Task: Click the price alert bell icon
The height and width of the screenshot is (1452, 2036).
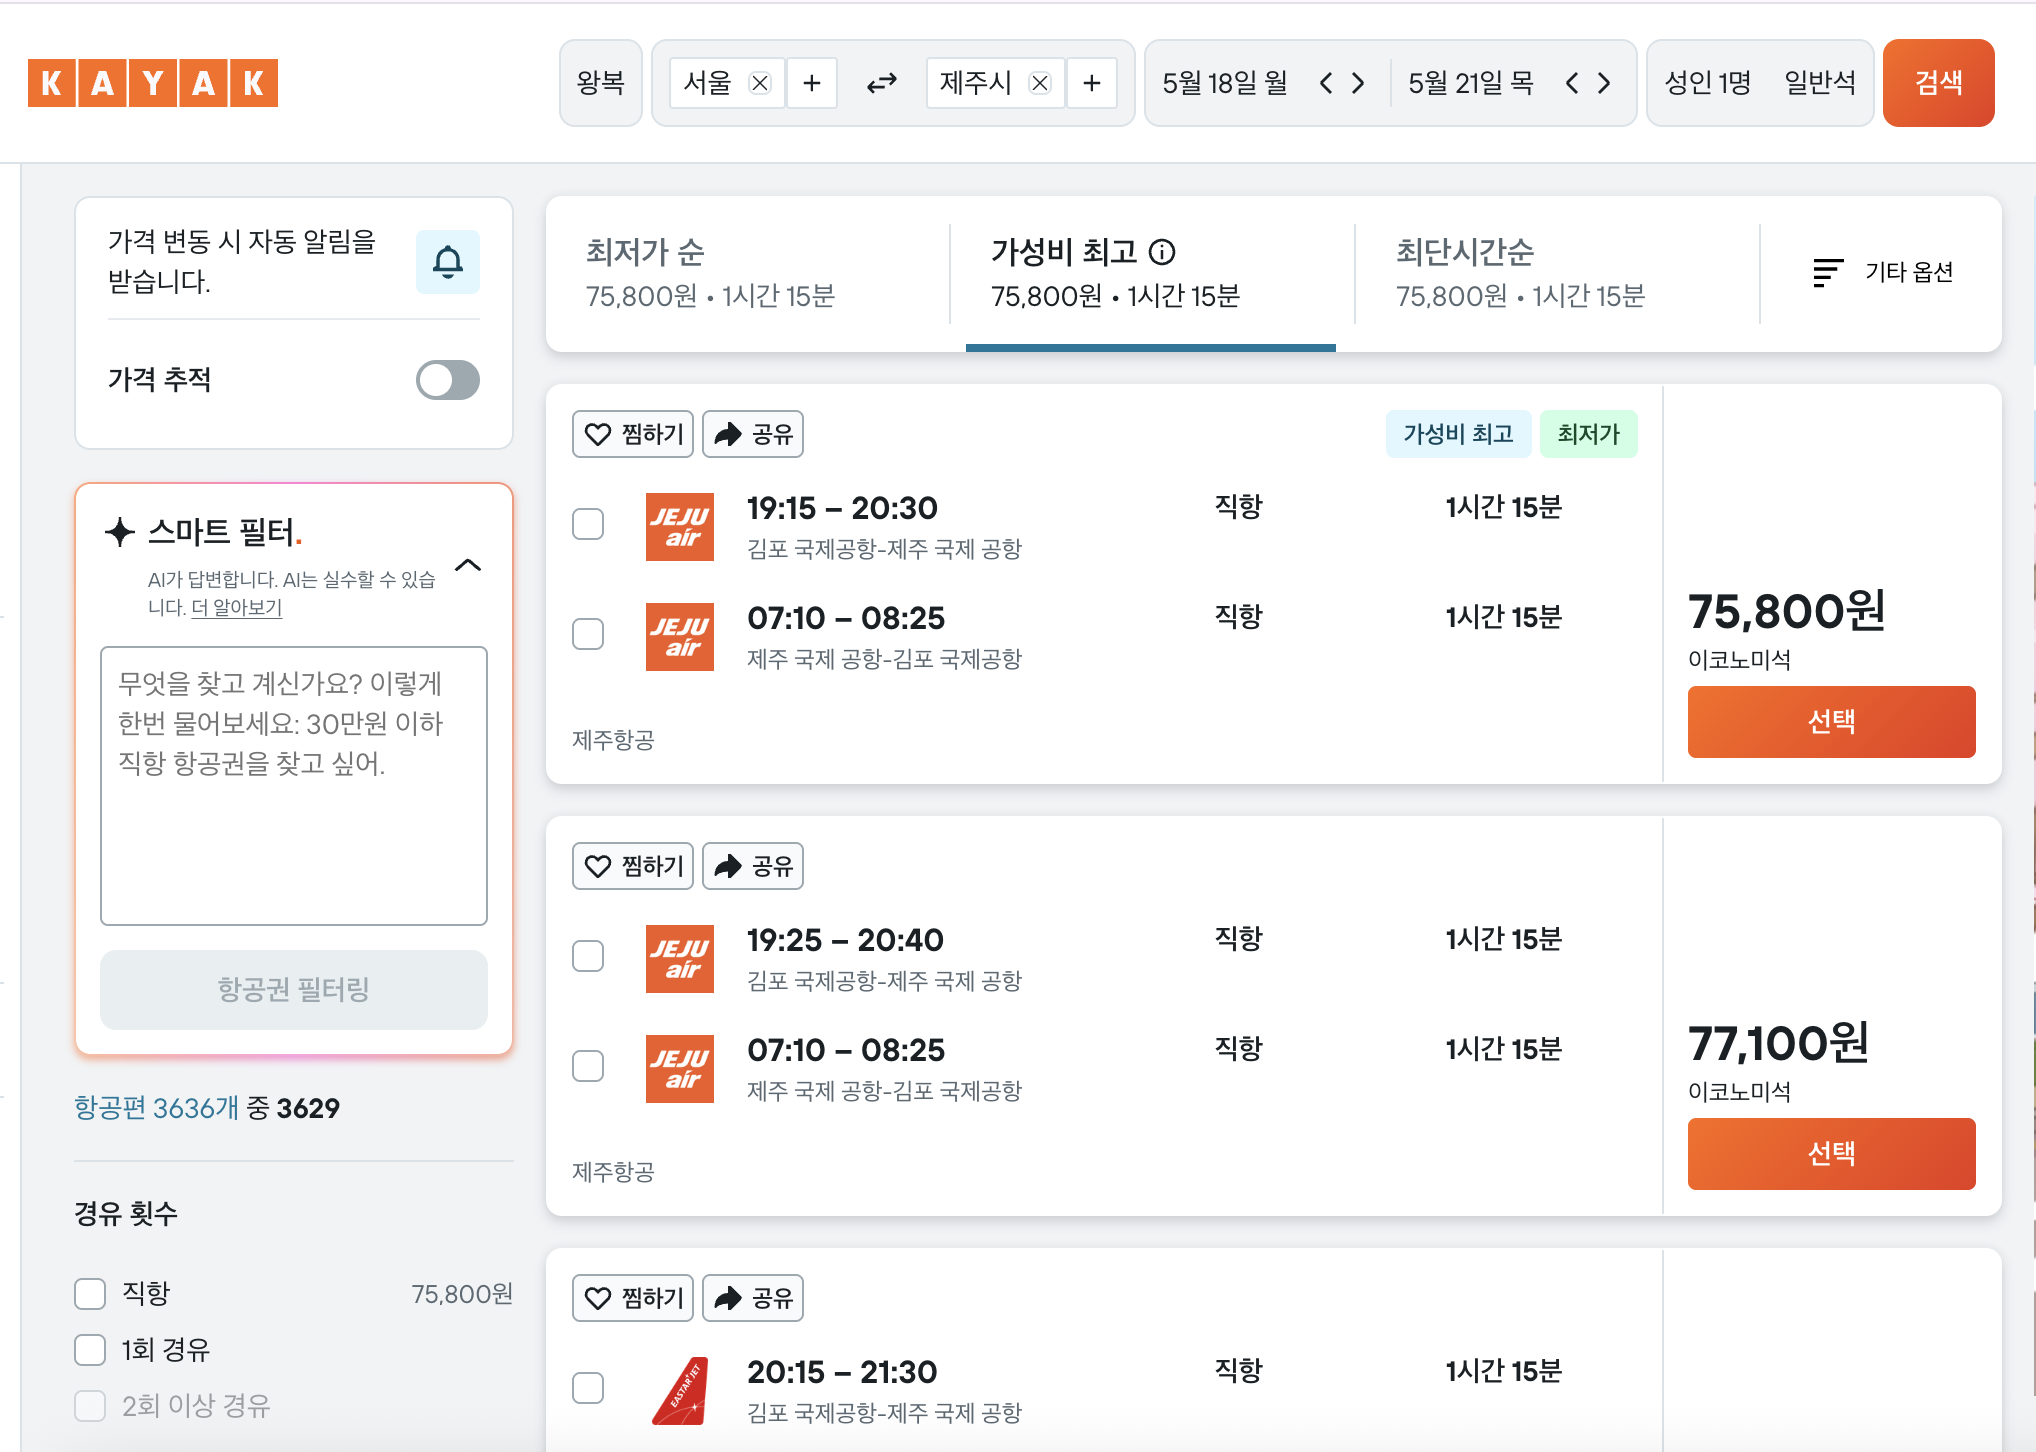Action: point(448,262)
